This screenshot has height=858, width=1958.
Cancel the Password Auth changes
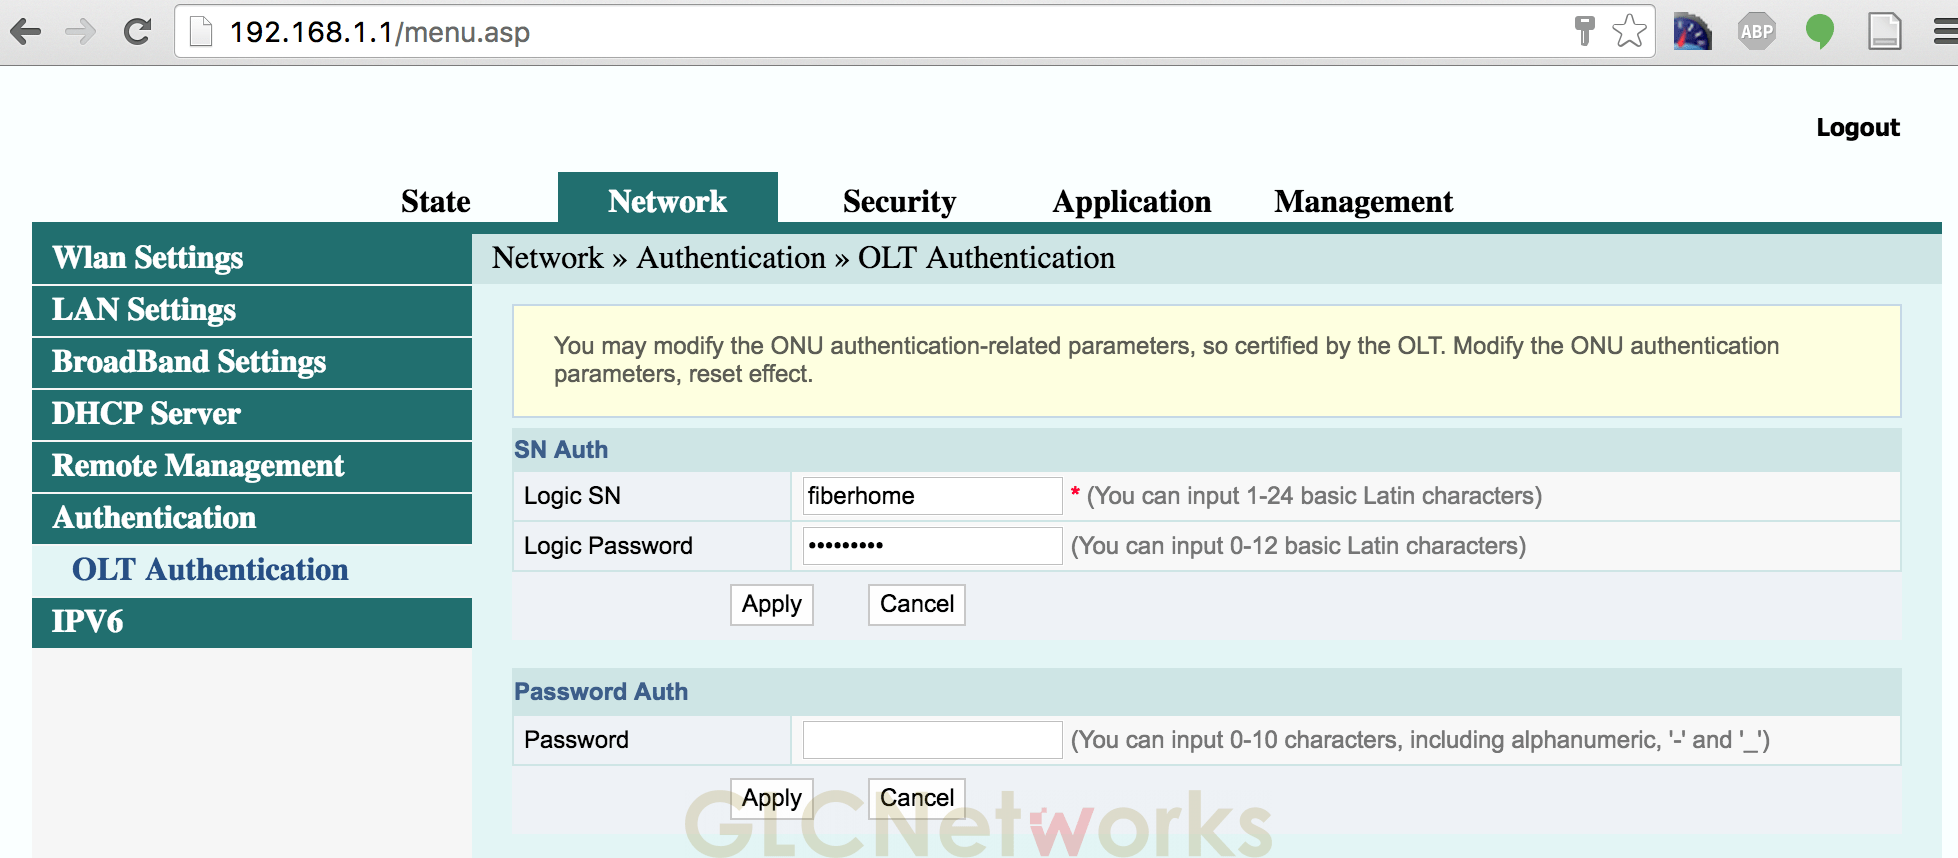tap(916, 798)
